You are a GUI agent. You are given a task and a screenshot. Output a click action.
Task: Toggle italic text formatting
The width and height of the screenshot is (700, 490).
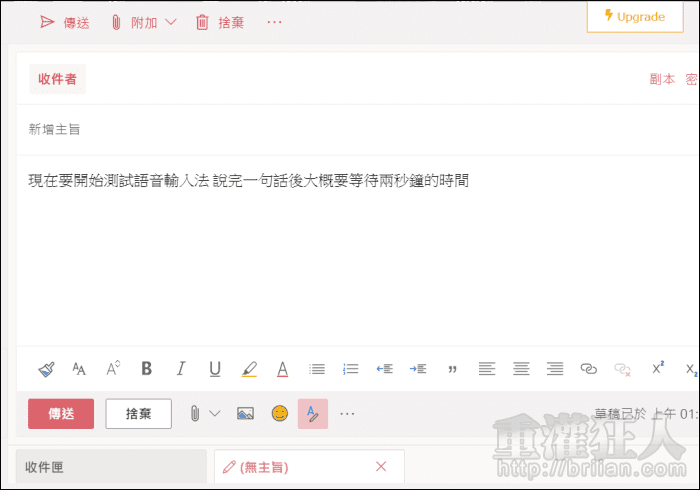tap(181, 369)
